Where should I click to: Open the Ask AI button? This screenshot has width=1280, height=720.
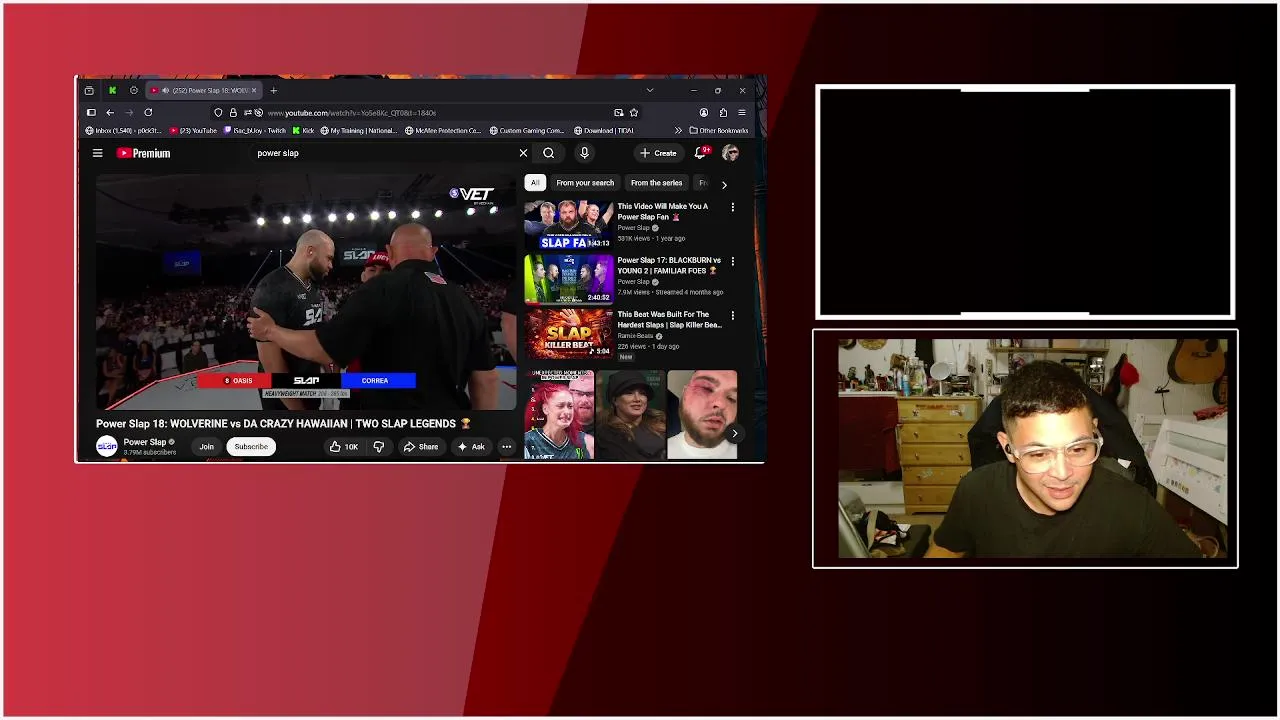pos(471,447)
